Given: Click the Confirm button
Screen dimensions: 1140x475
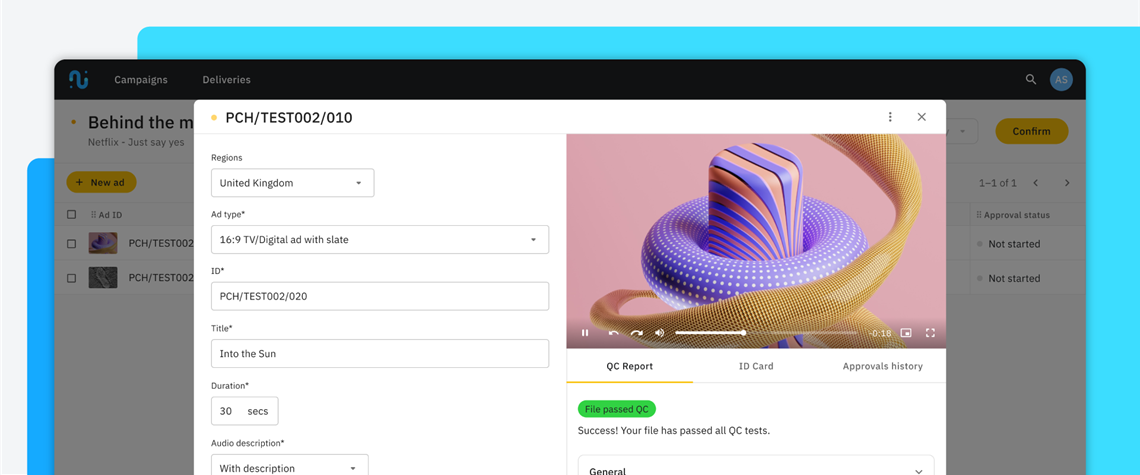Looking at the screenshot, I should [1031, 131].
